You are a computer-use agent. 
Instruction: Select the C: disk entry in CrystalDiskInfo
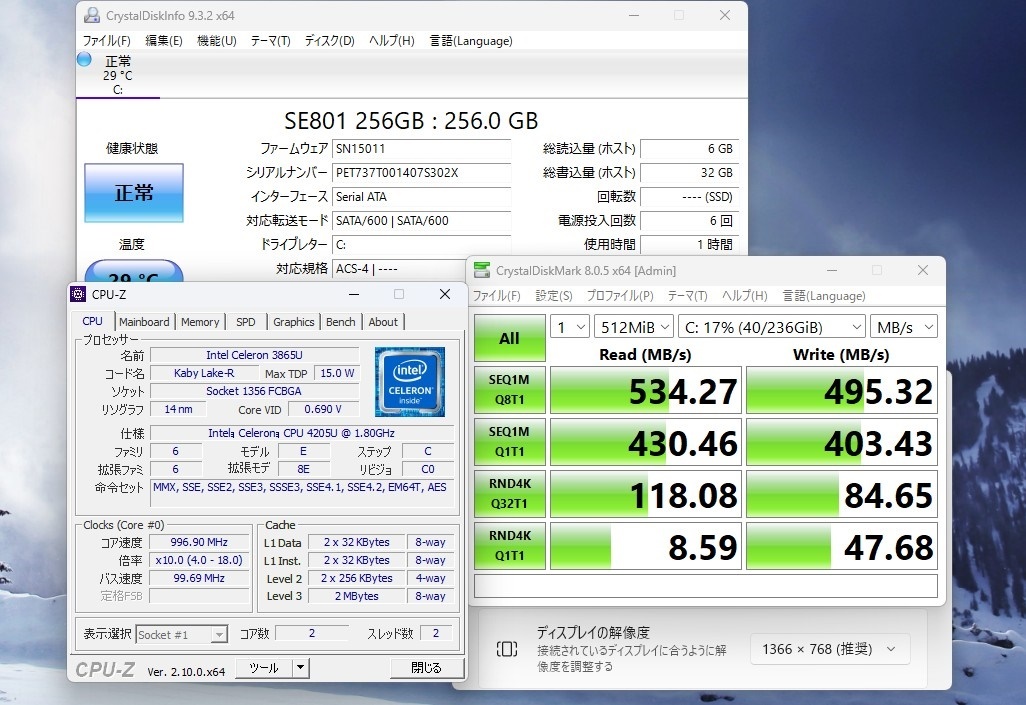(118, 75)
